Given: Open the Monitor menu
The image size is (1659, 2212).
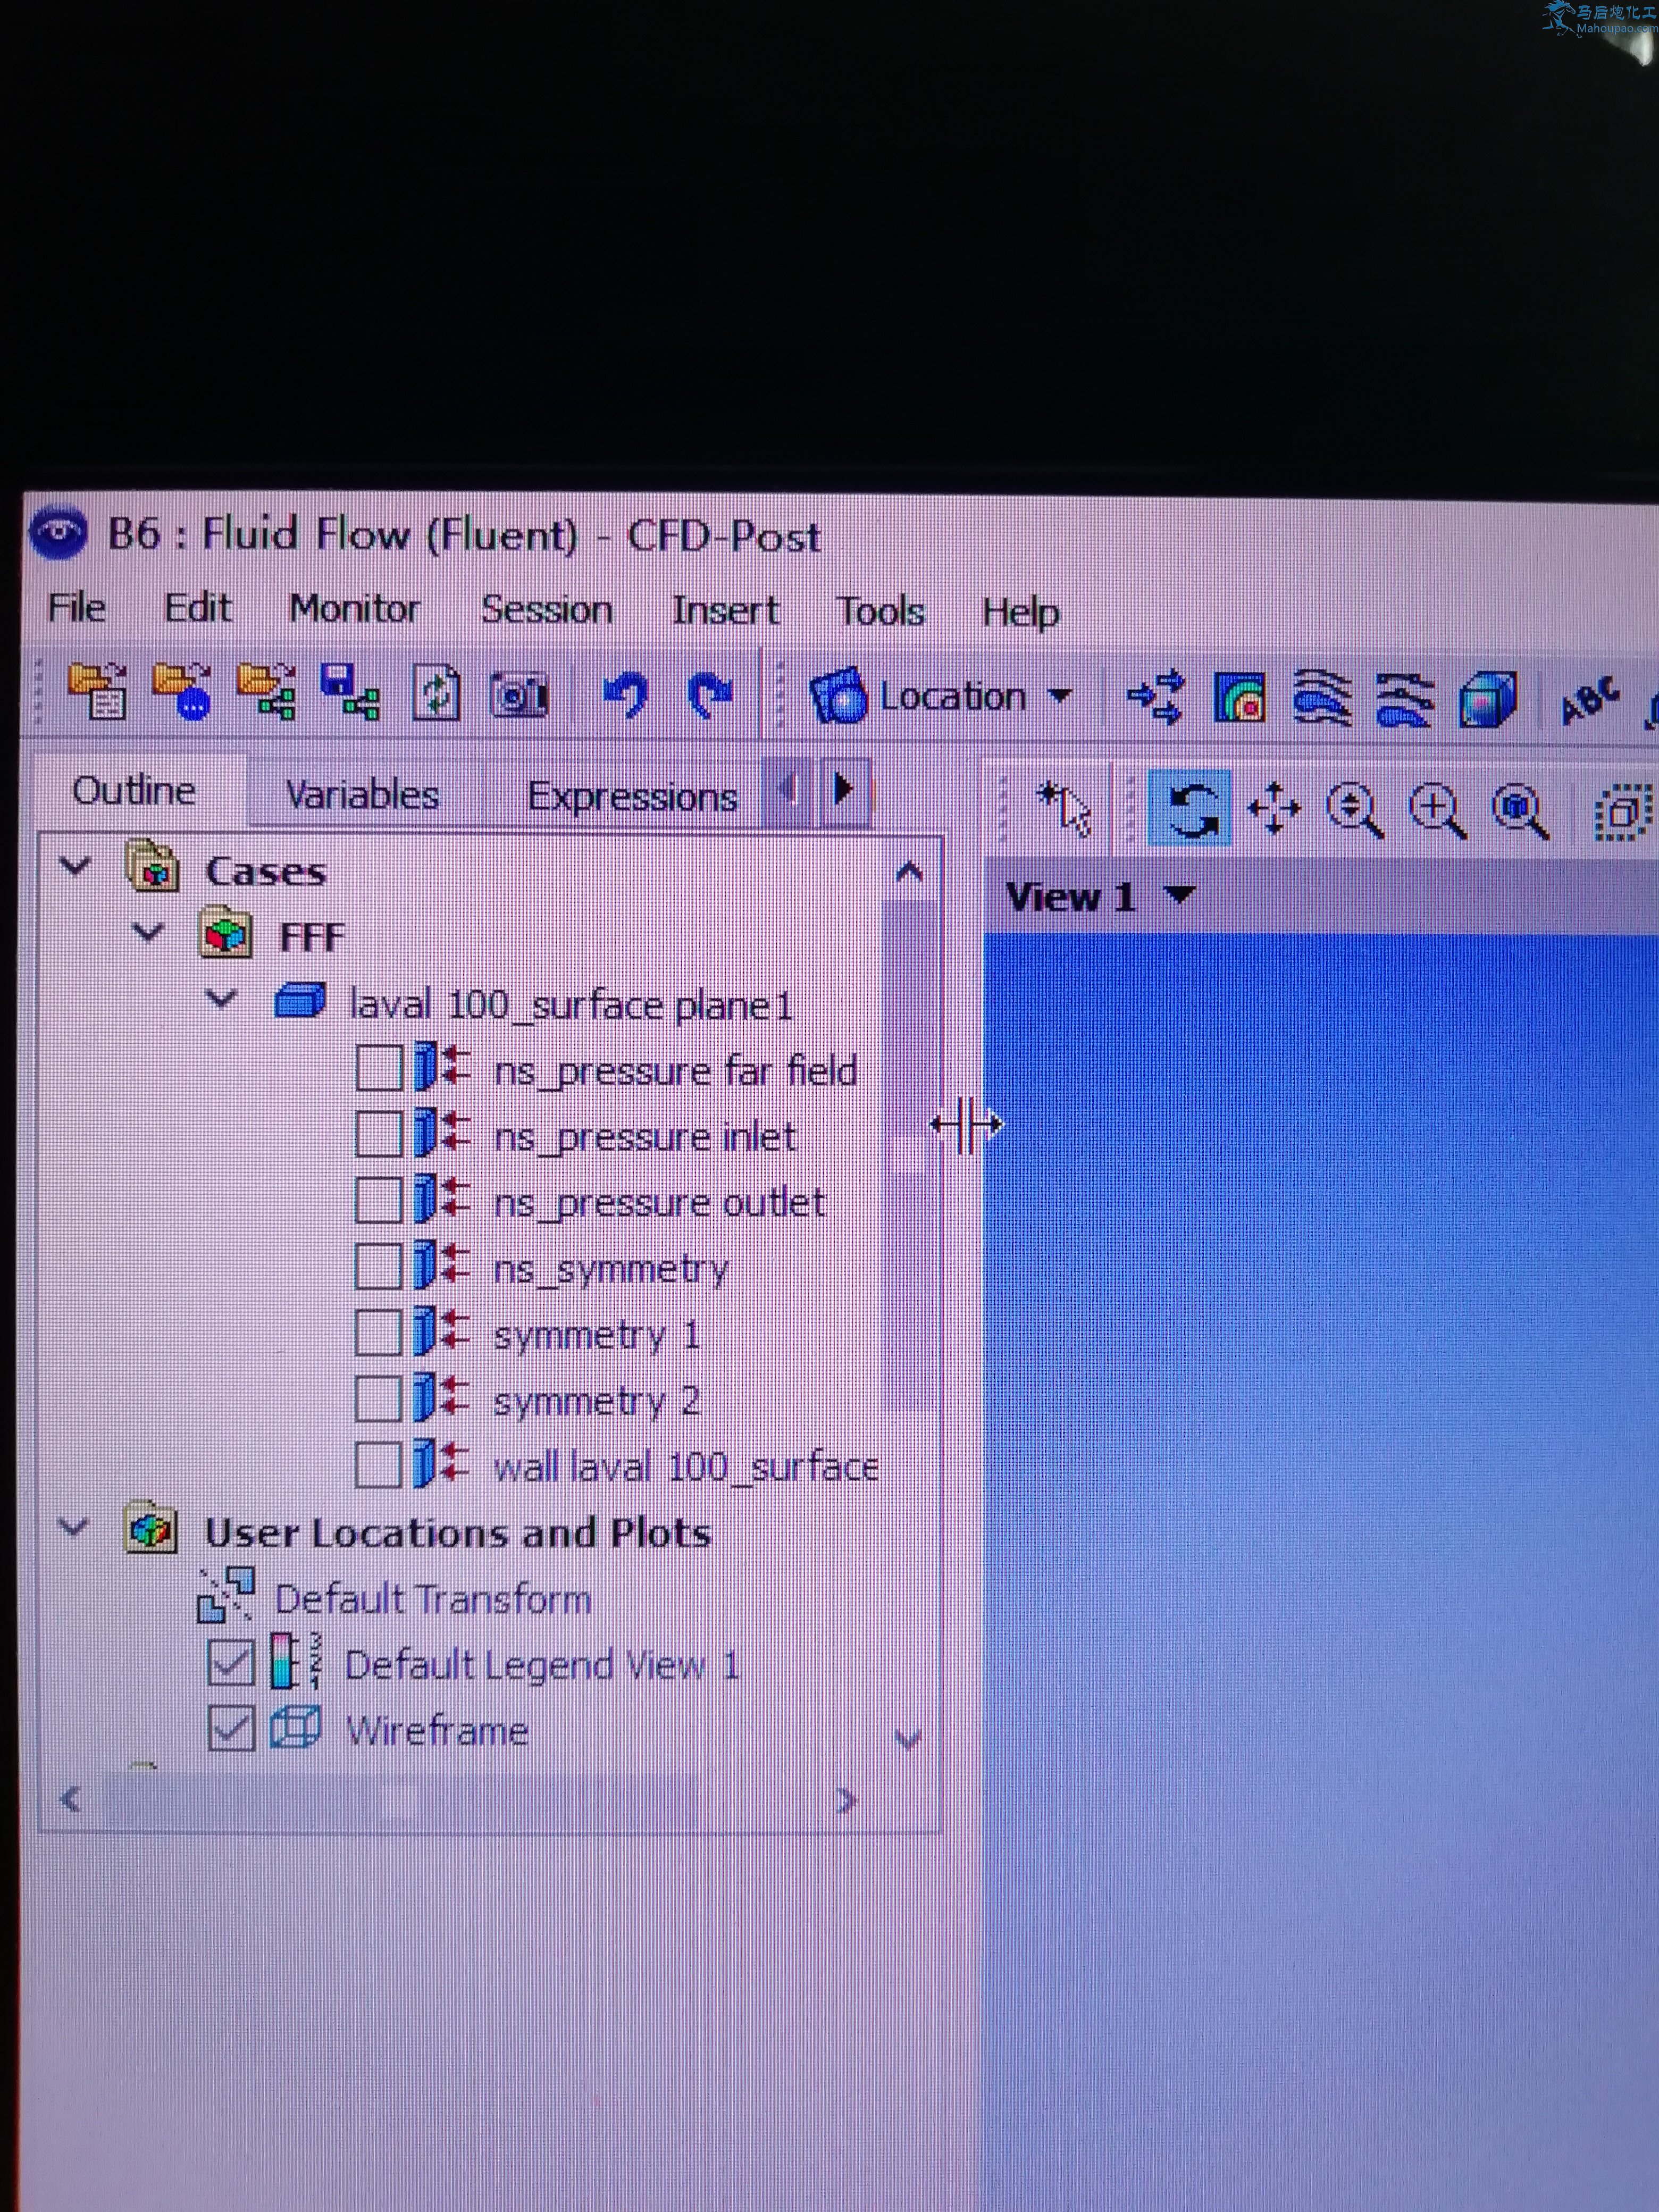Looking at the screenshot, I should (354, 609).
